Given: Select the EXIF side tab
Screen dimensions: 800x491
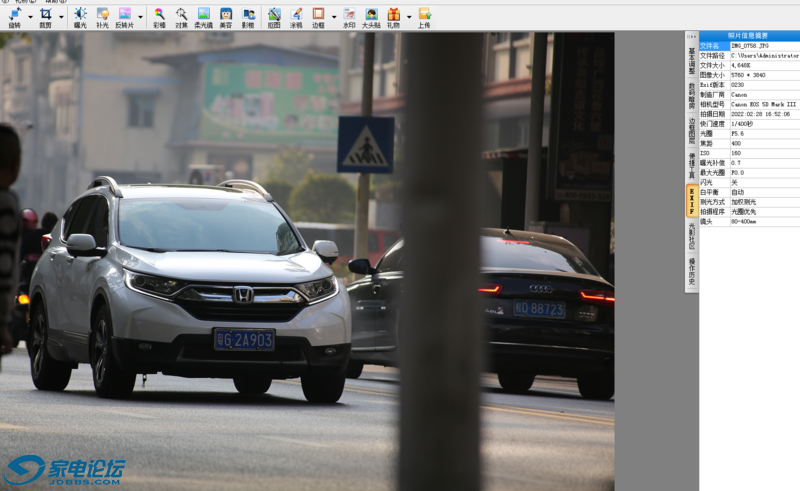Looking at the screenshot, I should tap(692, 201).
